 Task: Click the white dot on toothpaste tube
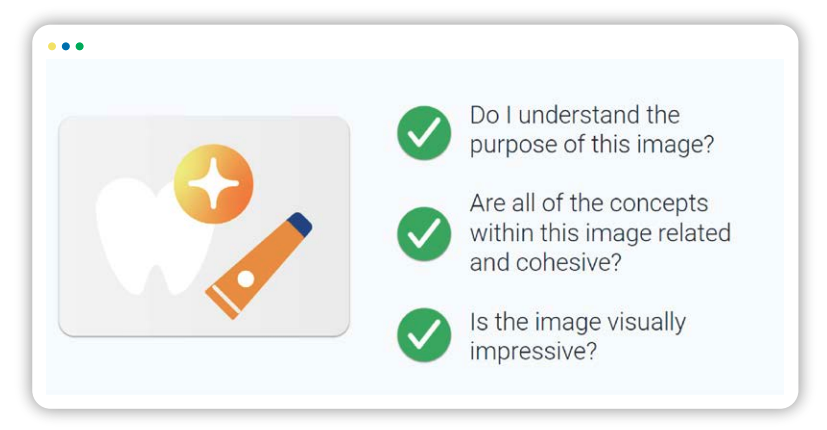point(246,279)
